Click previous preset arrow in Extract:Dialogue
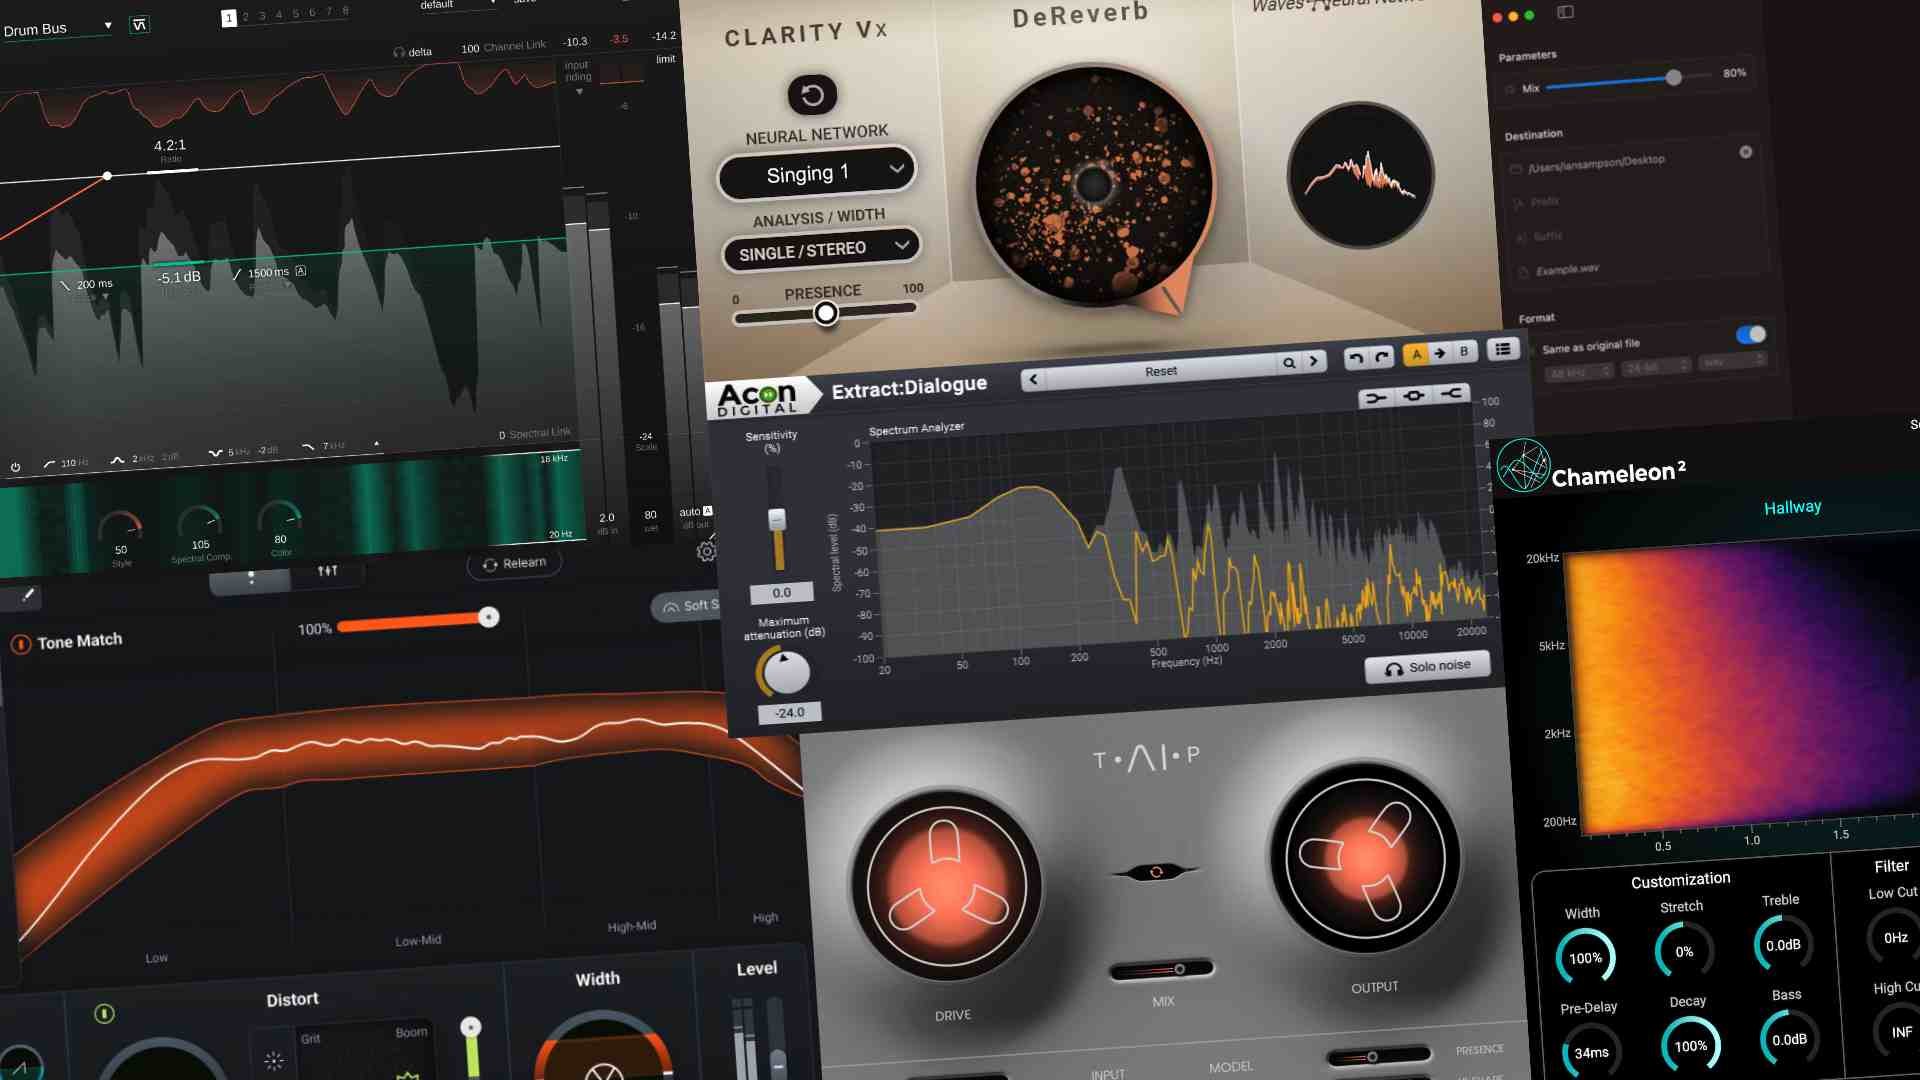 tap(1033, 379)
